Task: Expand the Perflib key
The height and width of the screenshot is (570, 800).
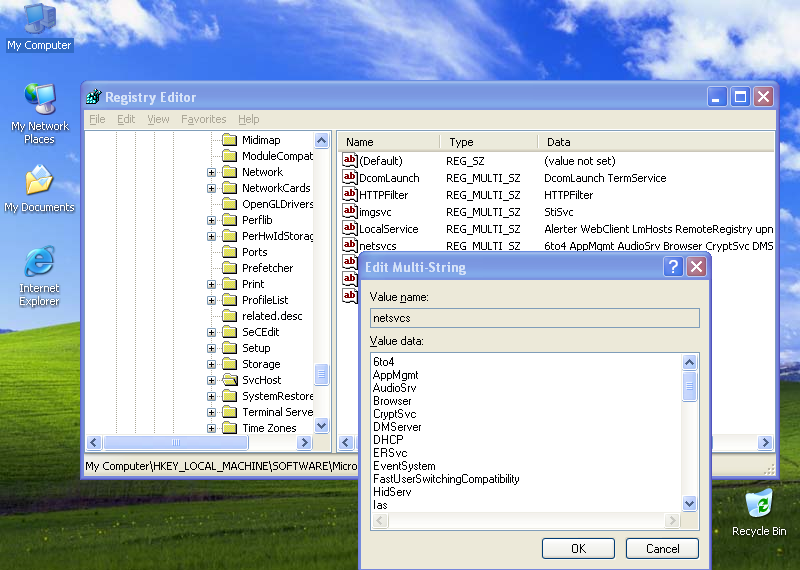Action: pos(211,220)
